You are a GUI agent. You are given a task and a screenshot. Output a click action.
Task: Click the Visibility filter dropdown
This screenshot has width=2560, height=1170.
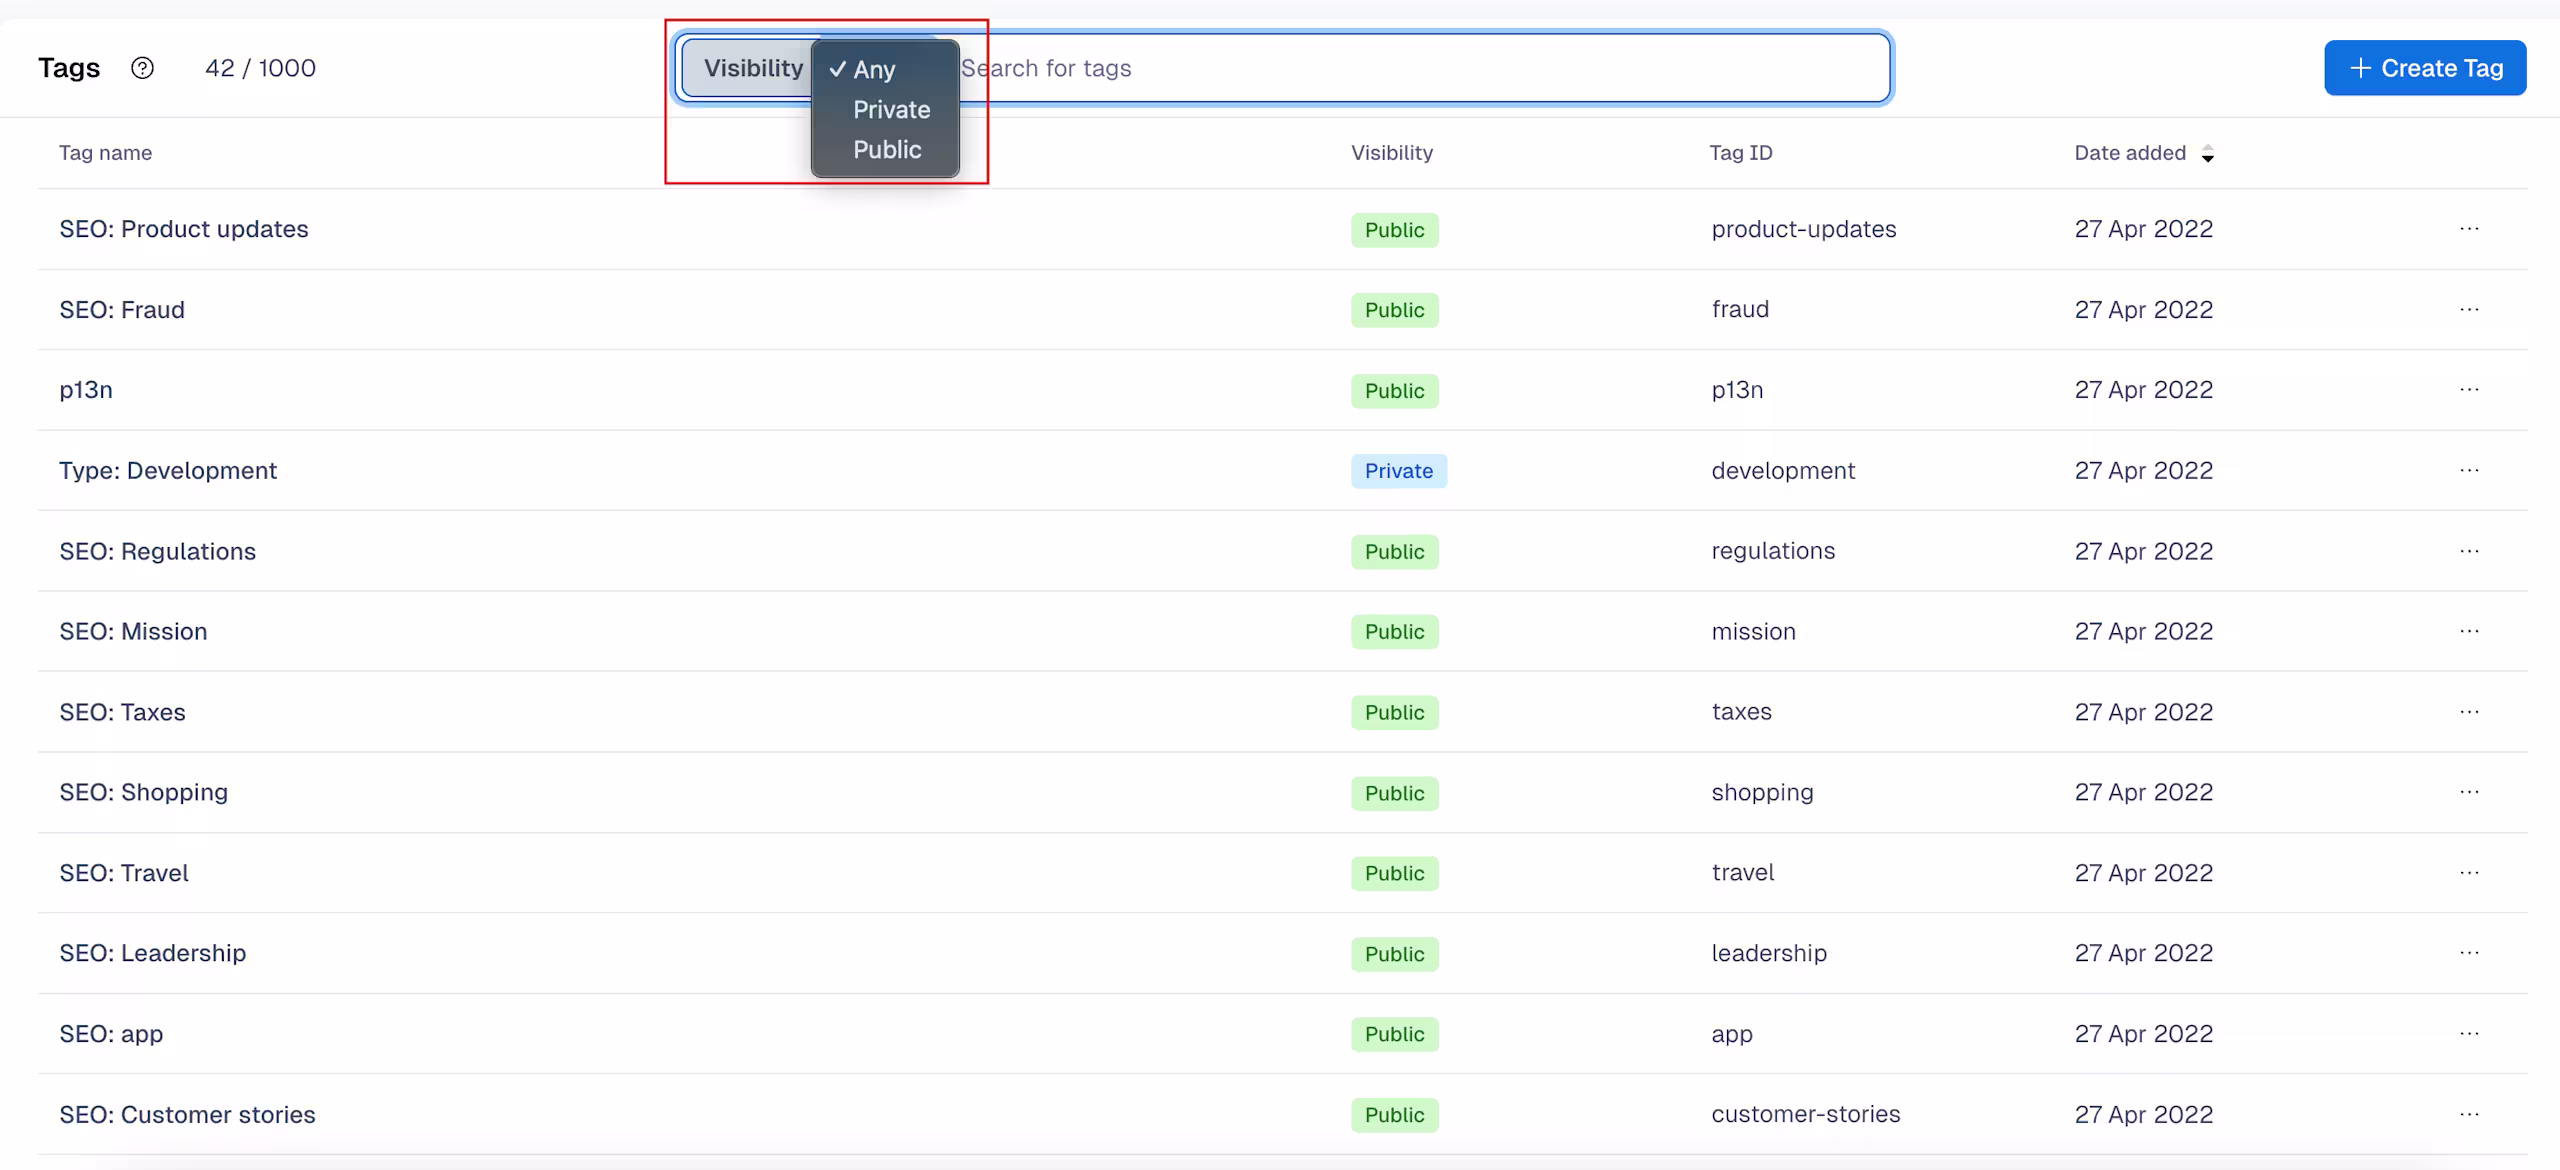tap(753, 68)
